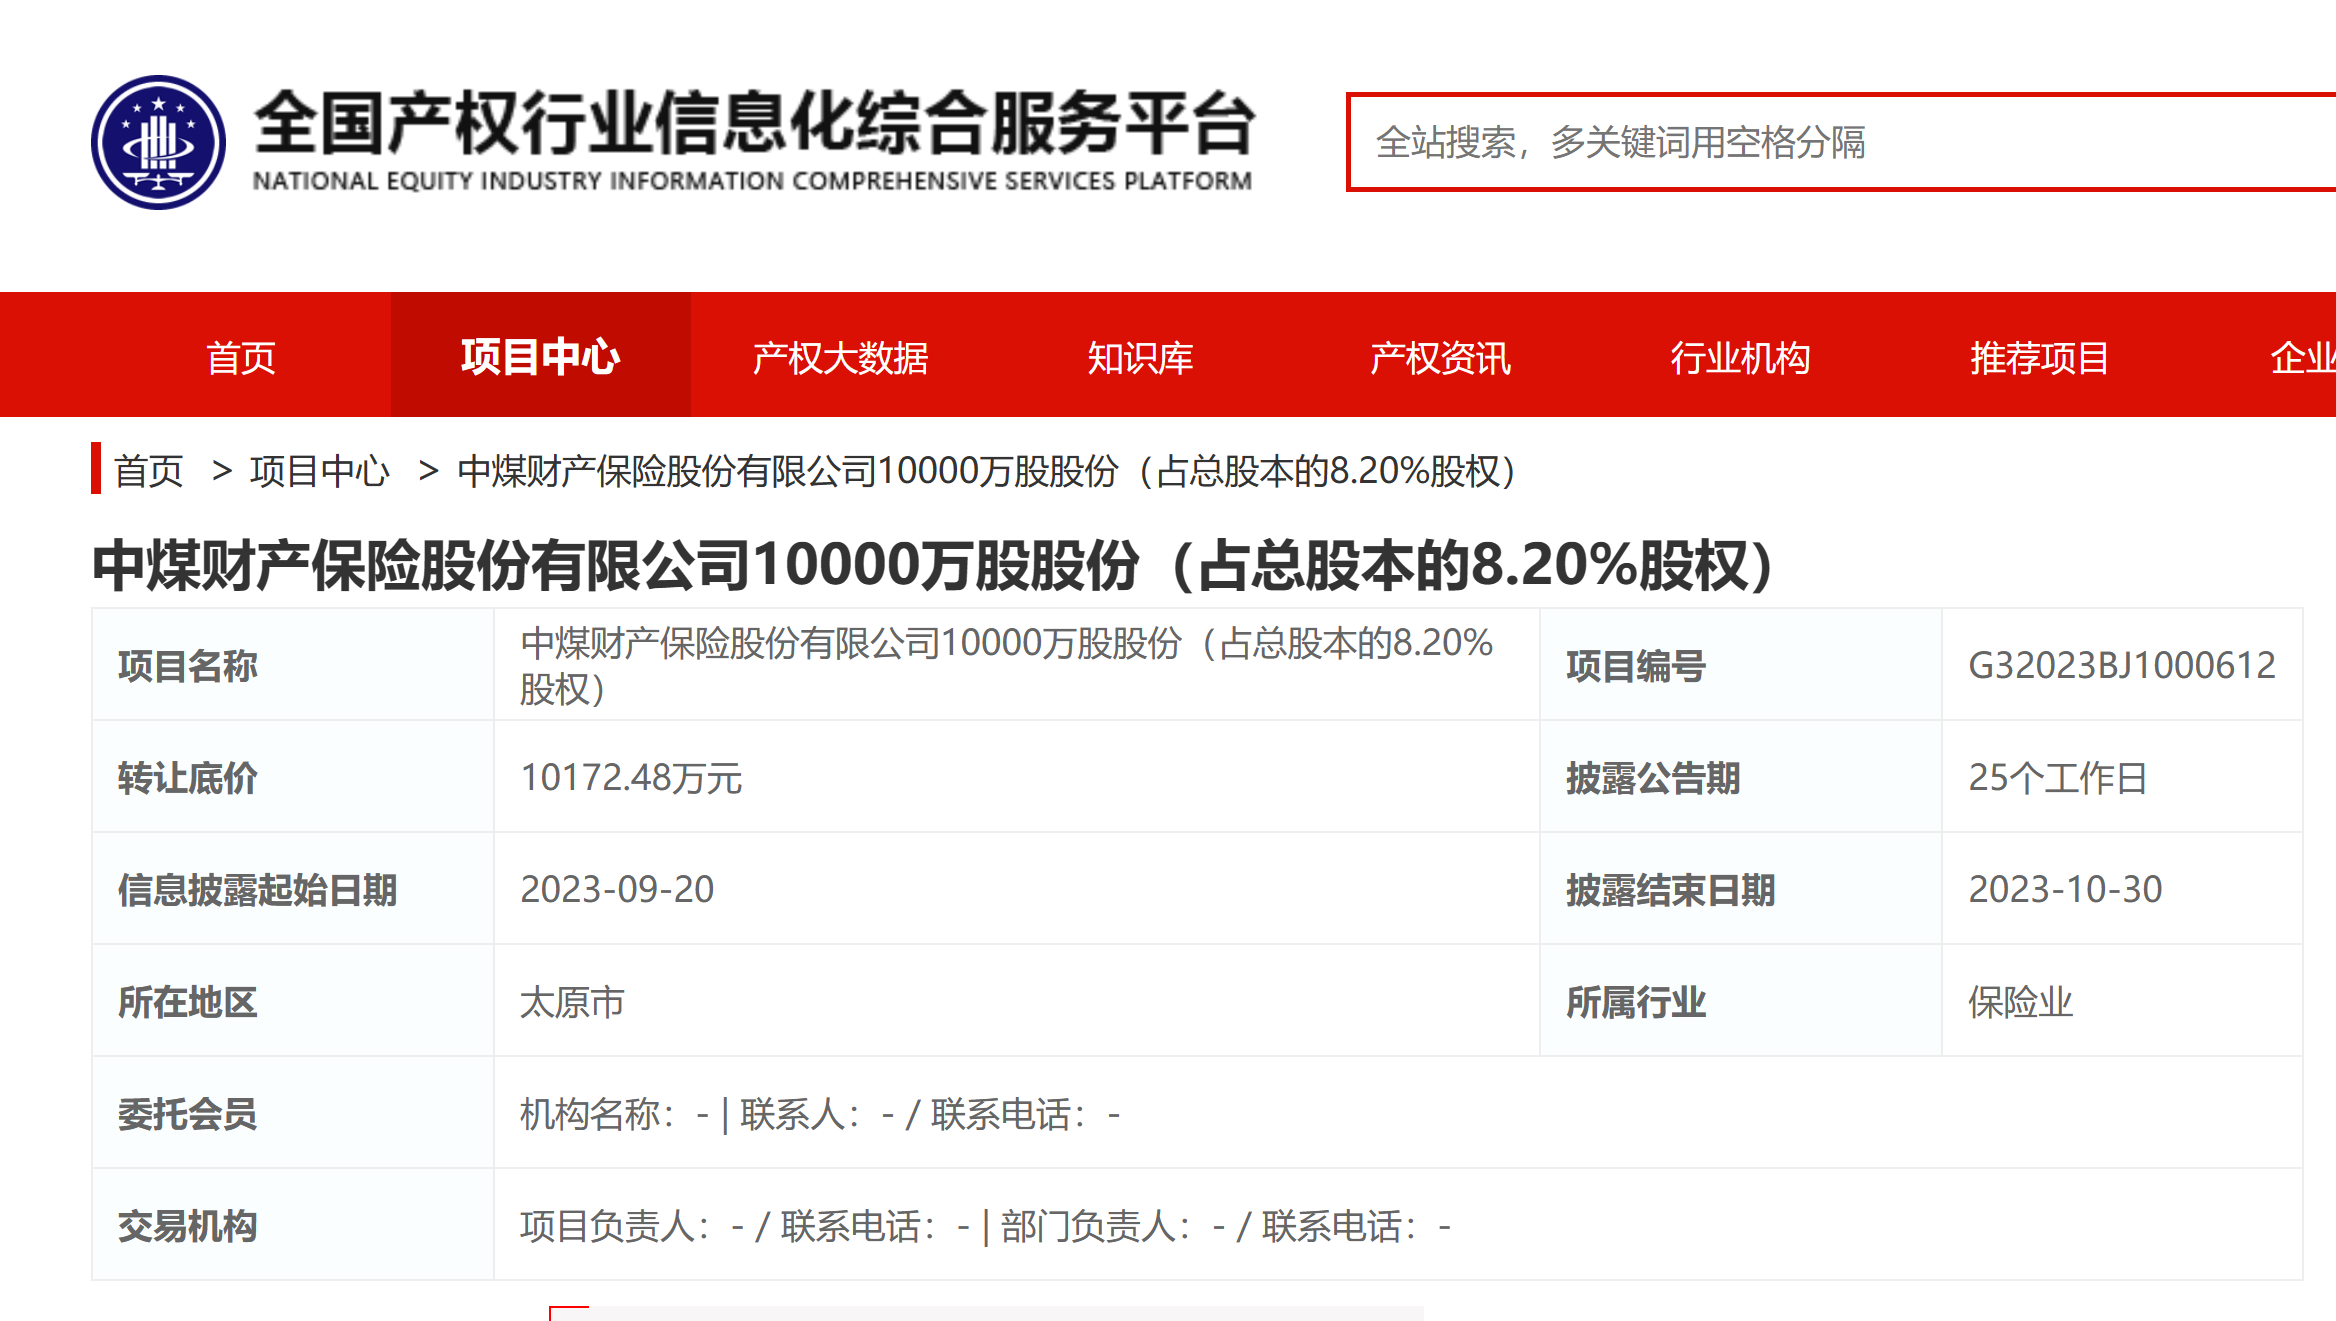Go to 产权大数据 in the nav bar
The image size is (2336, 1321).
(x=840, y=357)
